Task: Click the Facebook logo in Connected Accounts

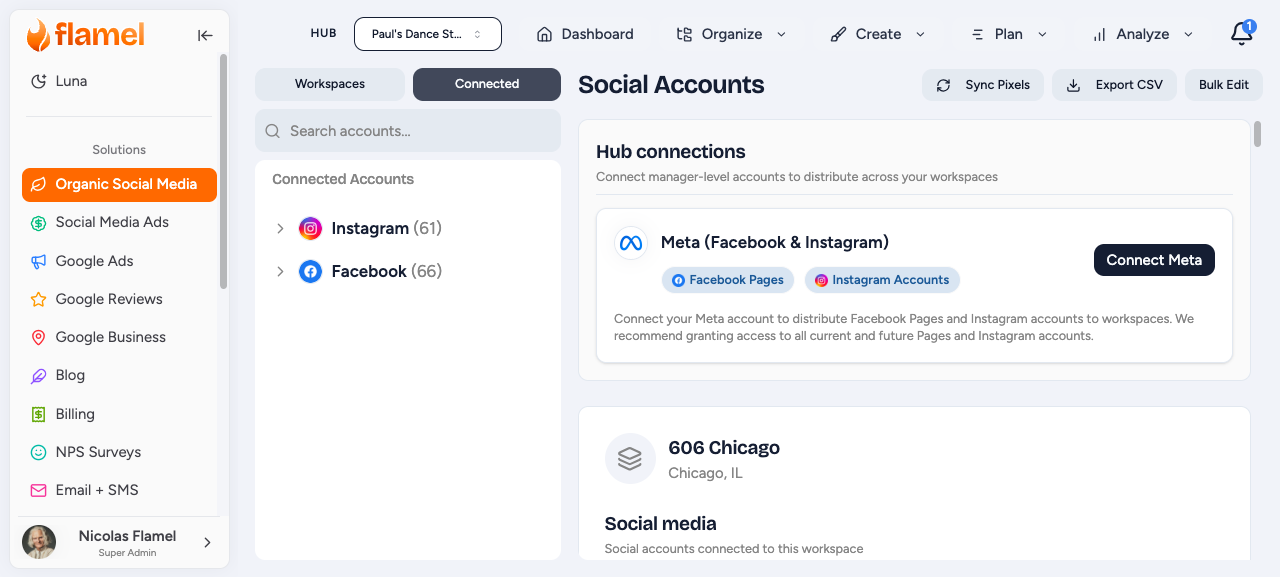Action: [311, 271]
